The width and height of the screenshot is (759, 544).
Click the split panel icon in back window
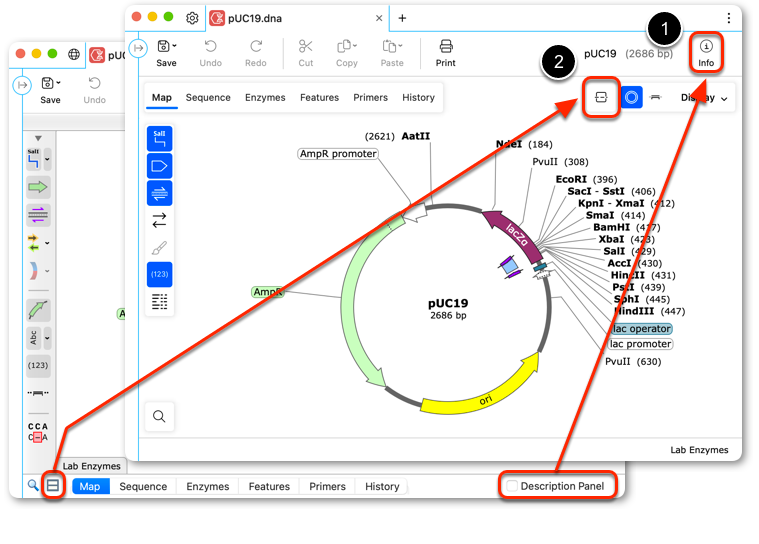click(x=53, y=485)
